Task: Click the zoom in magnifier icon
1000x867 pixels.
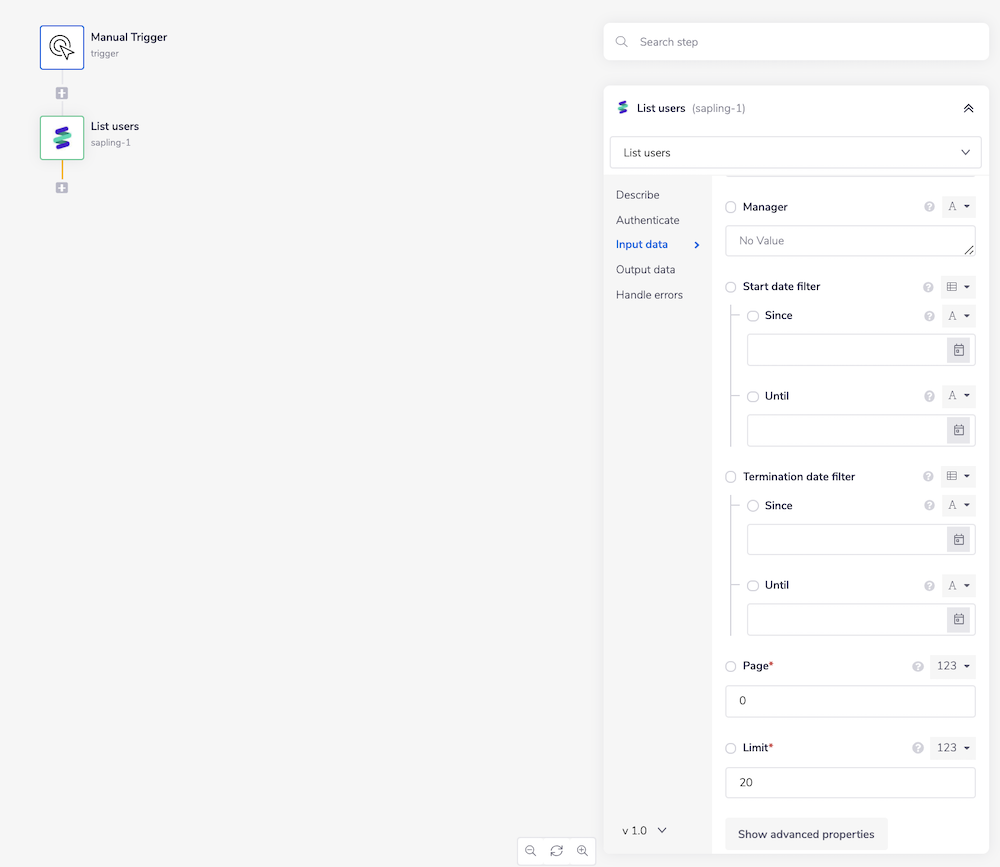Action: point(582,851)
